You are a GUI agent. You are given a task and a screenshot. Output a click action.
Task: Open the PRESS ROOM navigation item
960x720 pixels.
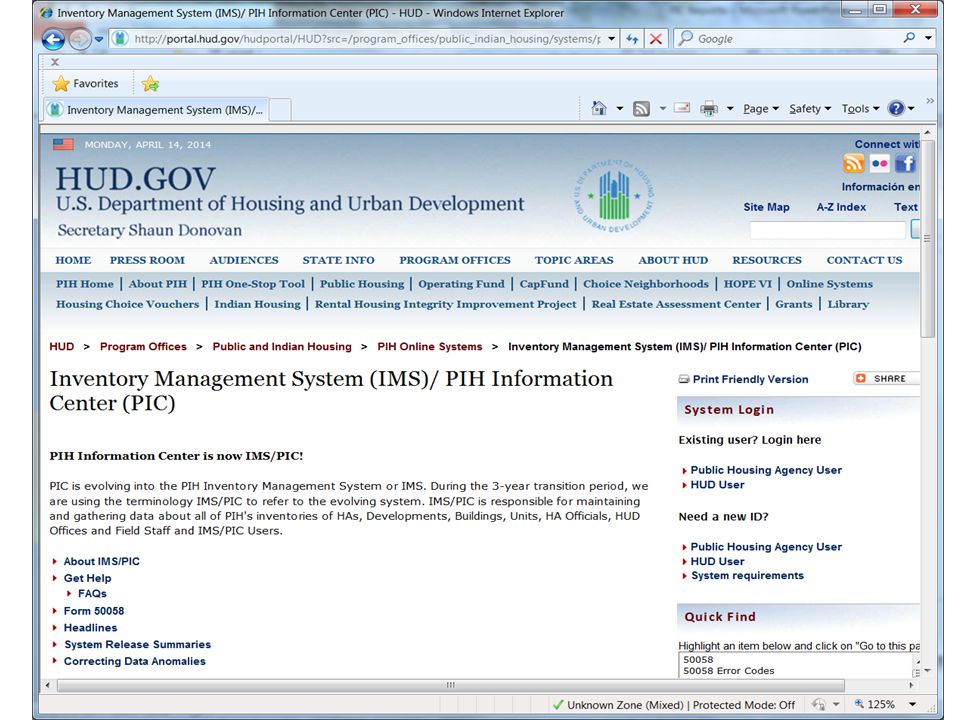point(147,260)
